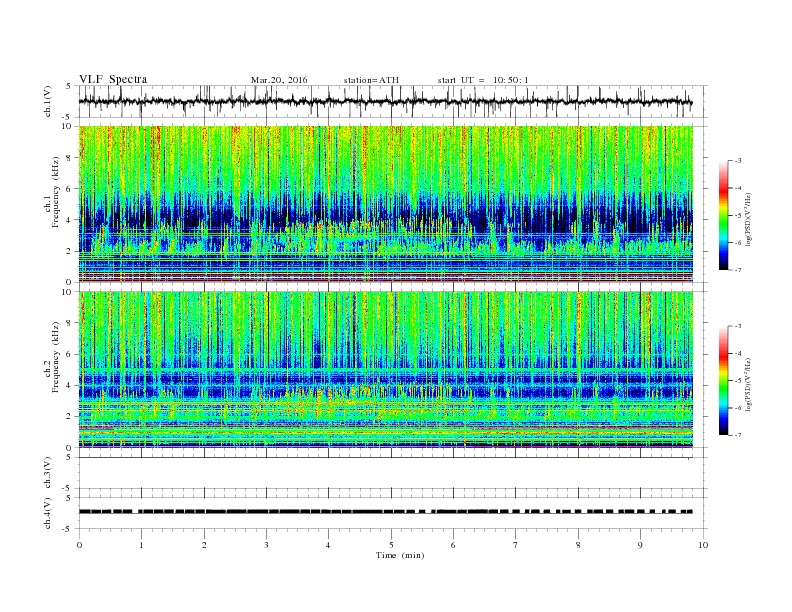Click the date "Mar.20, 2016"

pyautogui.click(x=279, y=80)
